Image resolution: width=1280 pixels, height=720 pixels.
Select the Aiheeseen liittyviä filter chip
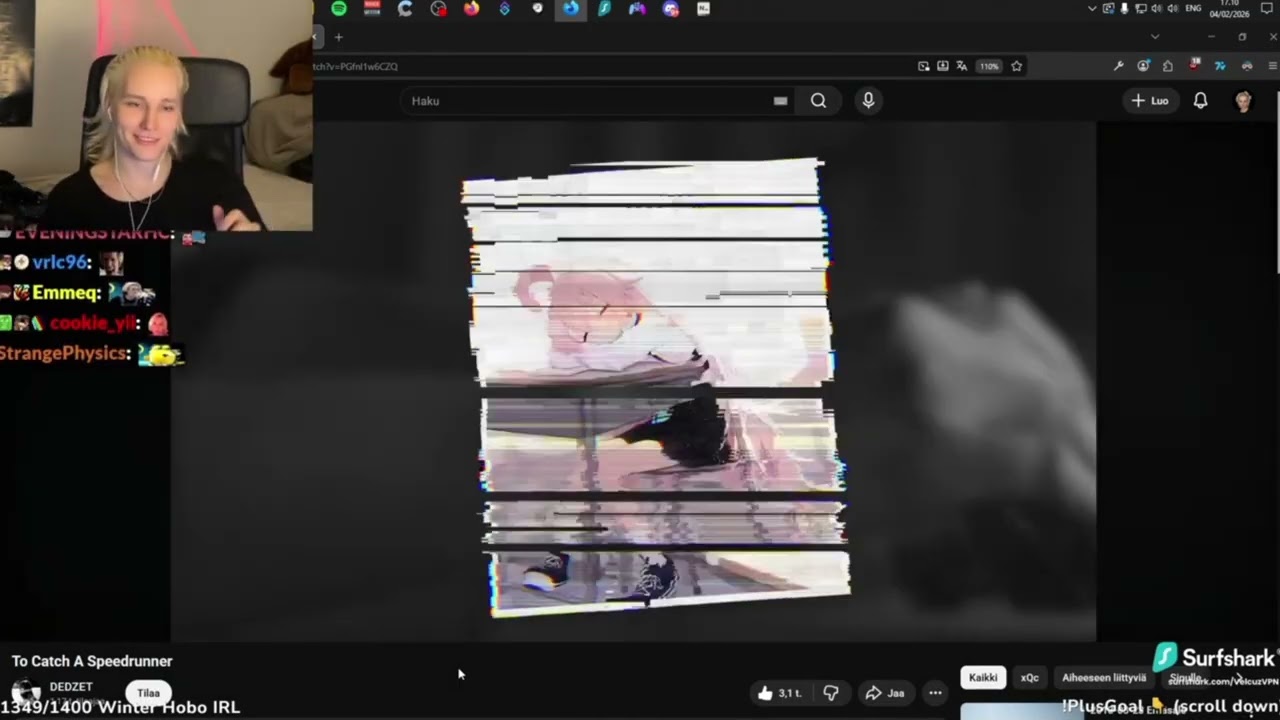pos(1104,677)
